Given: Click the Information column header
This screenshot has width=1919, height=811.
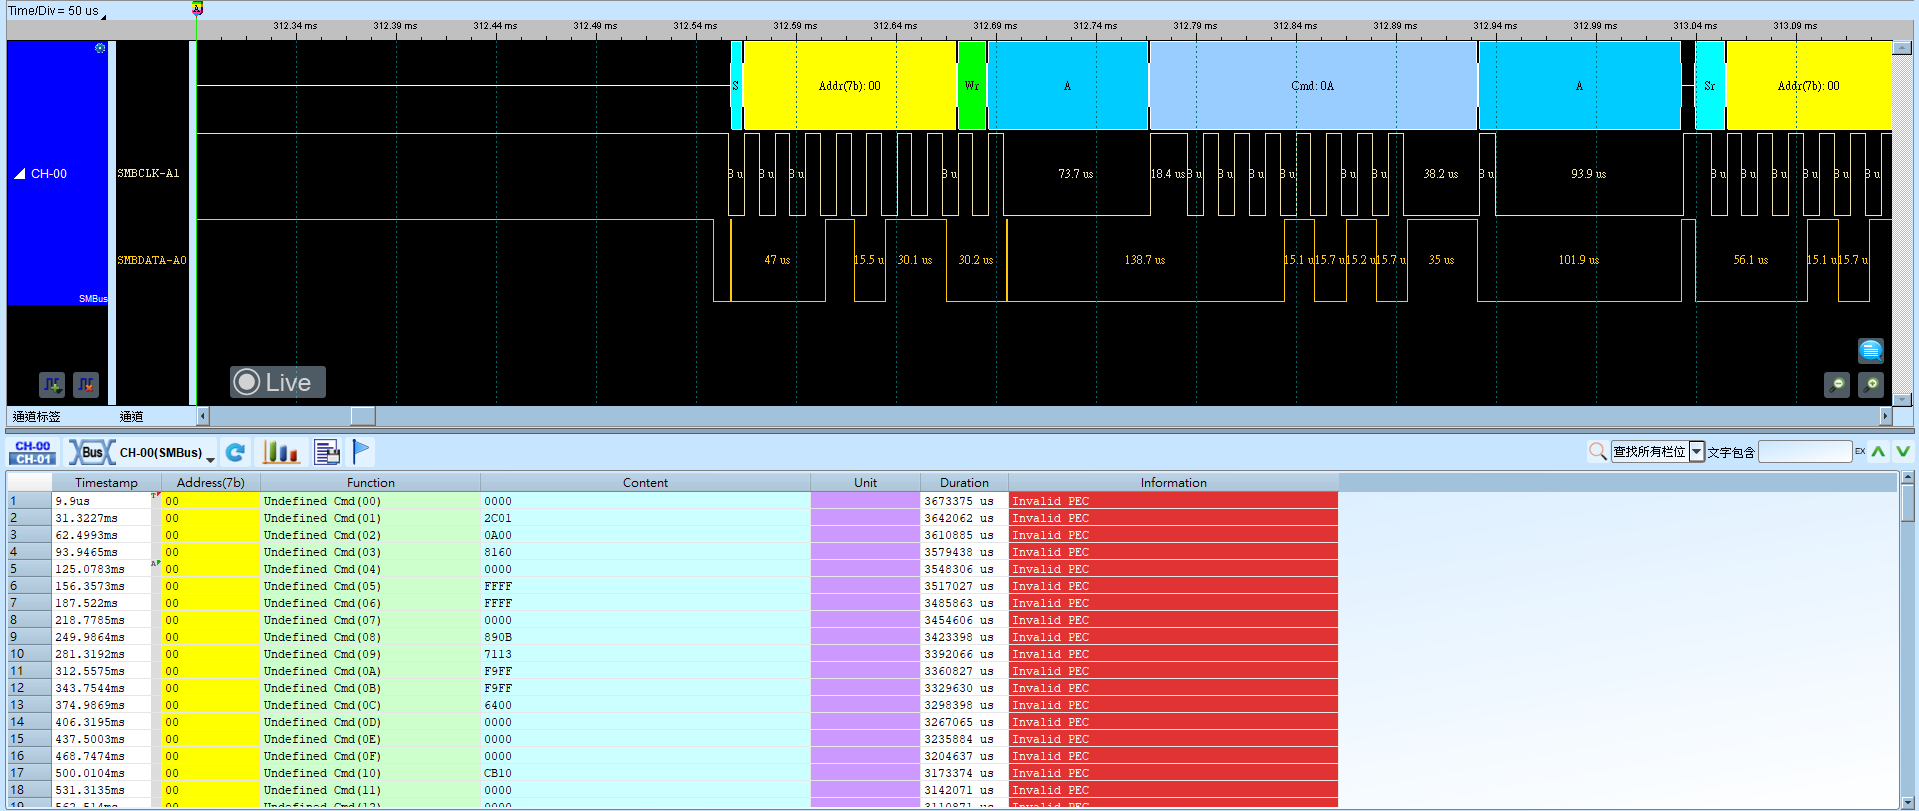Looking at the screenshot, I should pos(1173,482).
